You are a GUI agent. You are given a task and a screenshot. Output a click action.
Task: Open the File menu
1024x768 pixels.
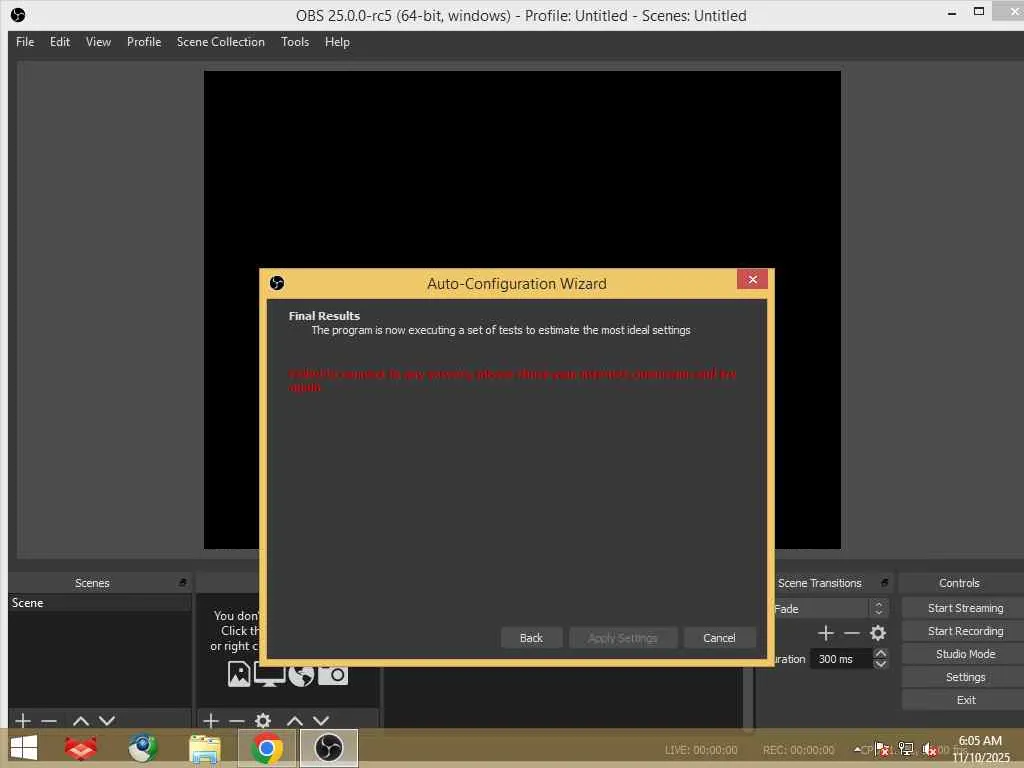25,42
